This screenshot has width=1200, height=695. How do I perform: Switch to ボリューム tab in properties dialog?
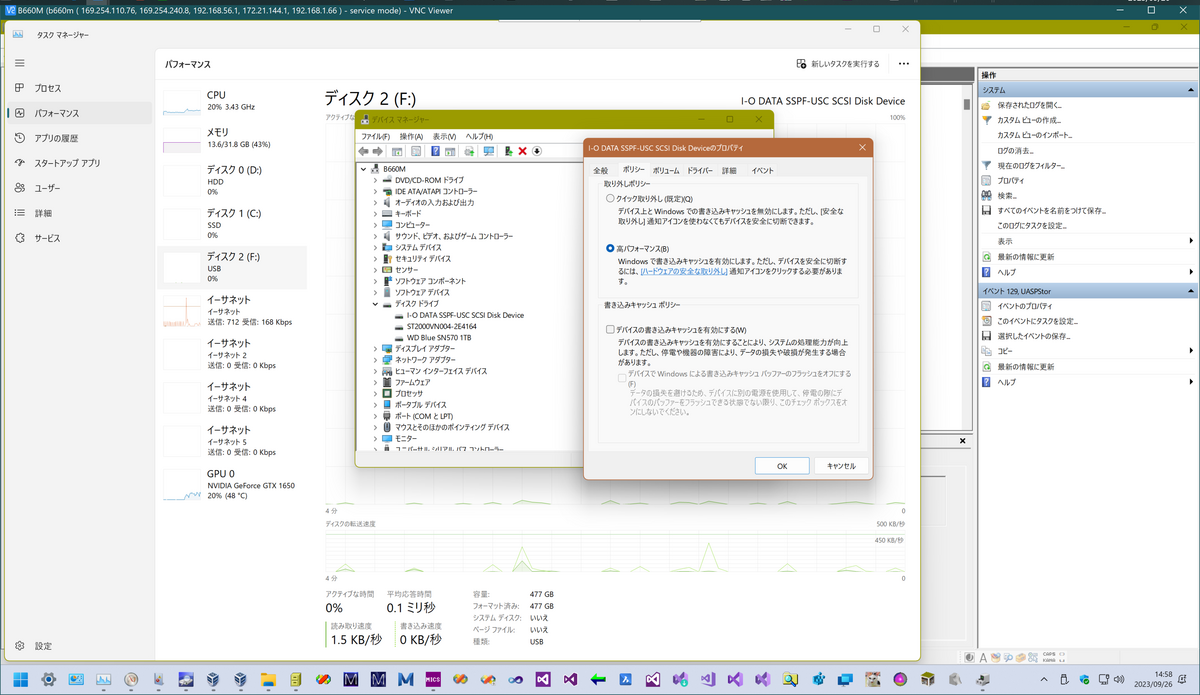point(666,171)
